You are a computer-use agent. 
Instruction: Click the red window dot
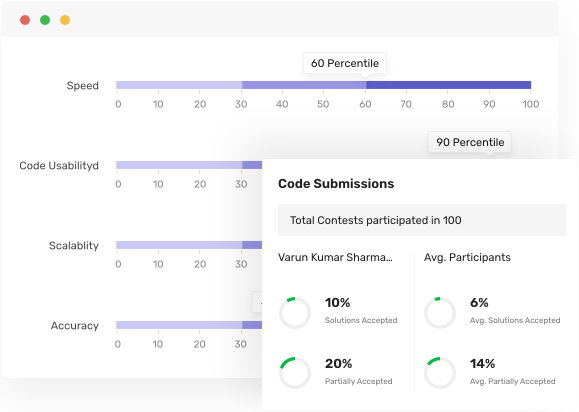click(25, 20)
